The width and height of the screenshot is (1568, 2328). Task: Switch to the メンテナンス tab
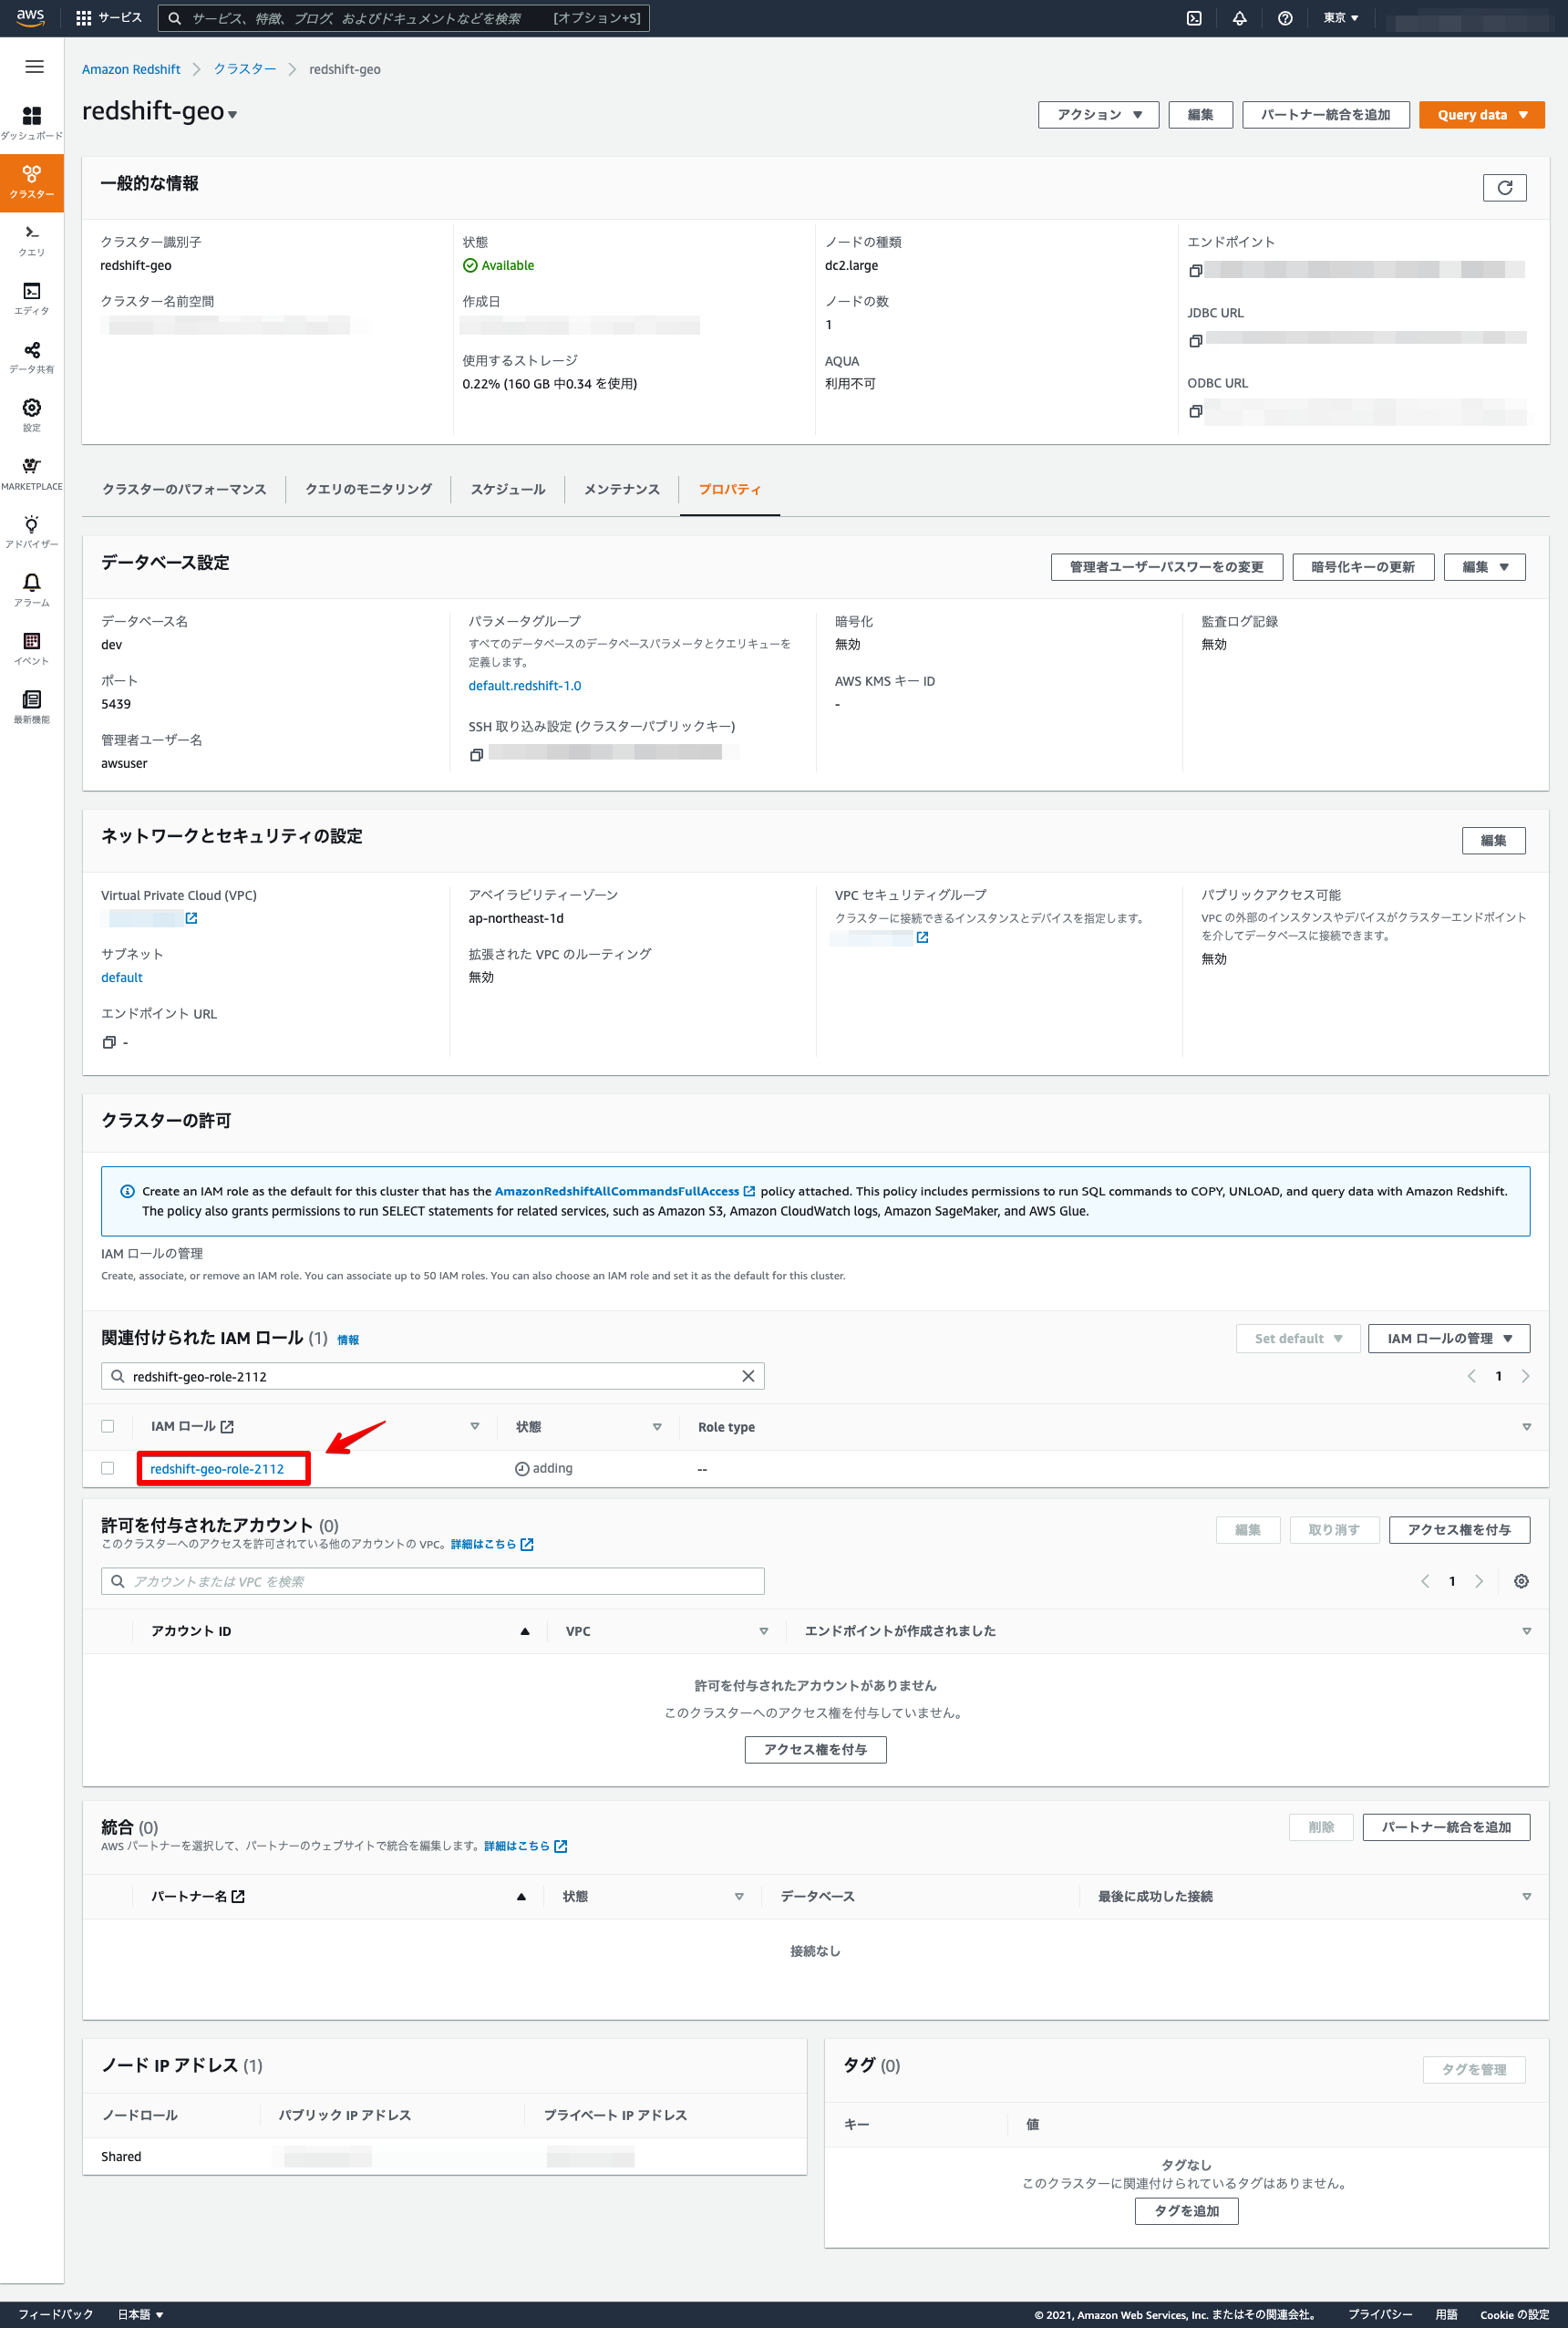coord(621,489)
